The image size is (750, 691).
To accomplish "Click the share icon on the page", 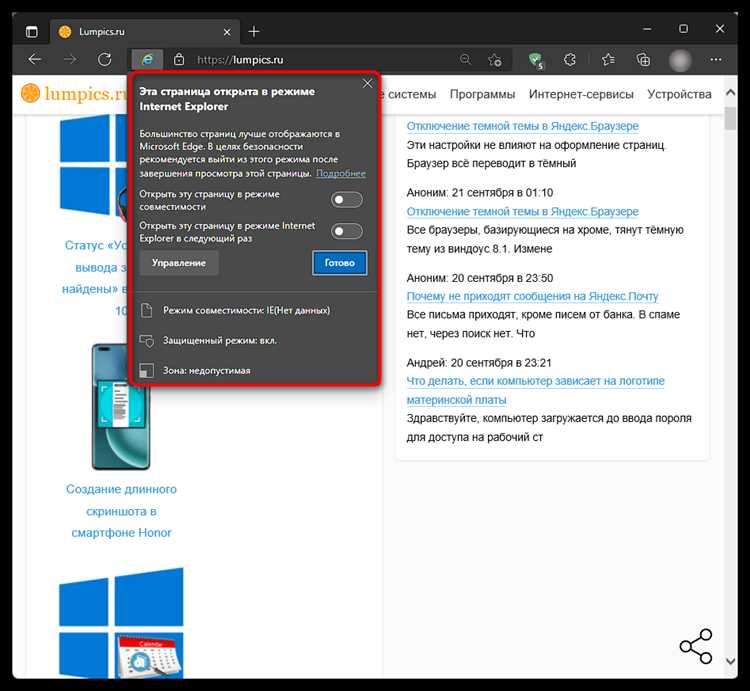I will [x=696, y=646].
